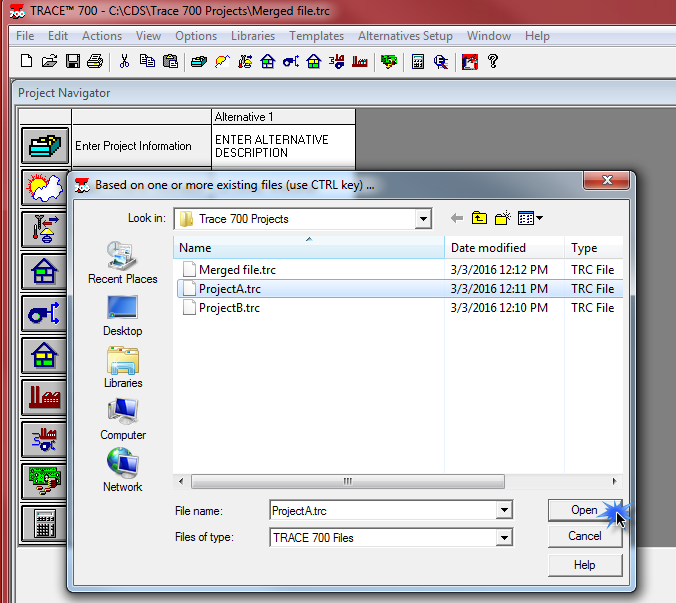The height and width of the screenshot is (603, 676).
Task: Expand the File name dropdown arrow
Action: pyautogui.click(x=504, y=511)
